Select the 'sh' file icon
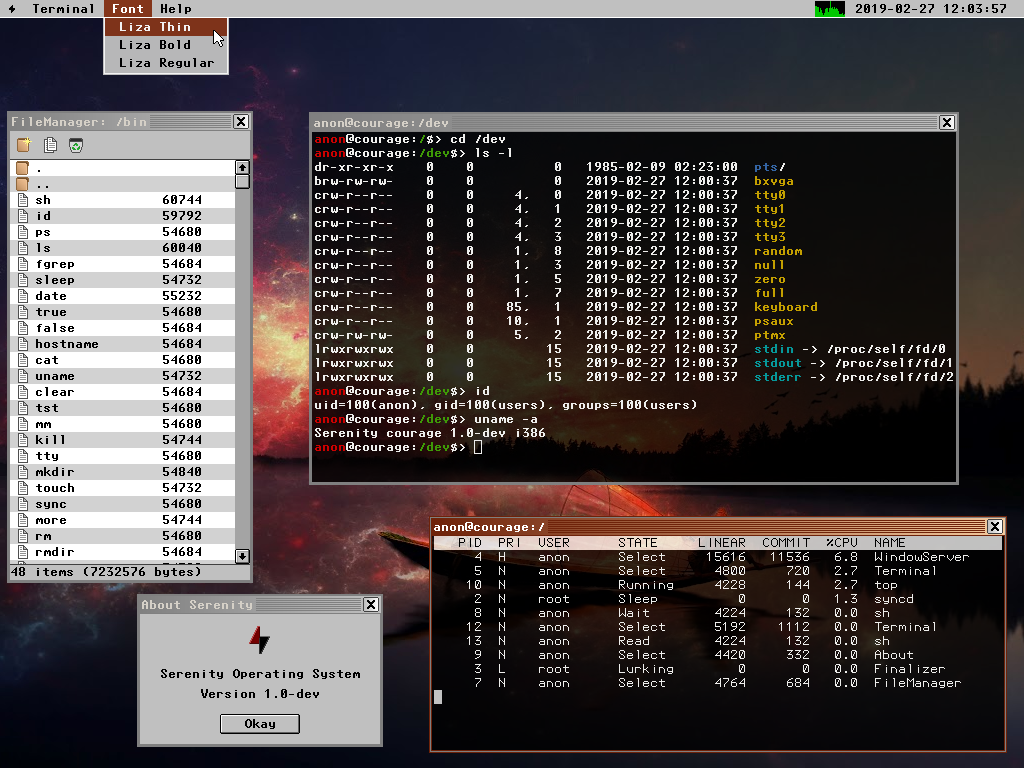The image size is (1024, 768). pos(23,200)
